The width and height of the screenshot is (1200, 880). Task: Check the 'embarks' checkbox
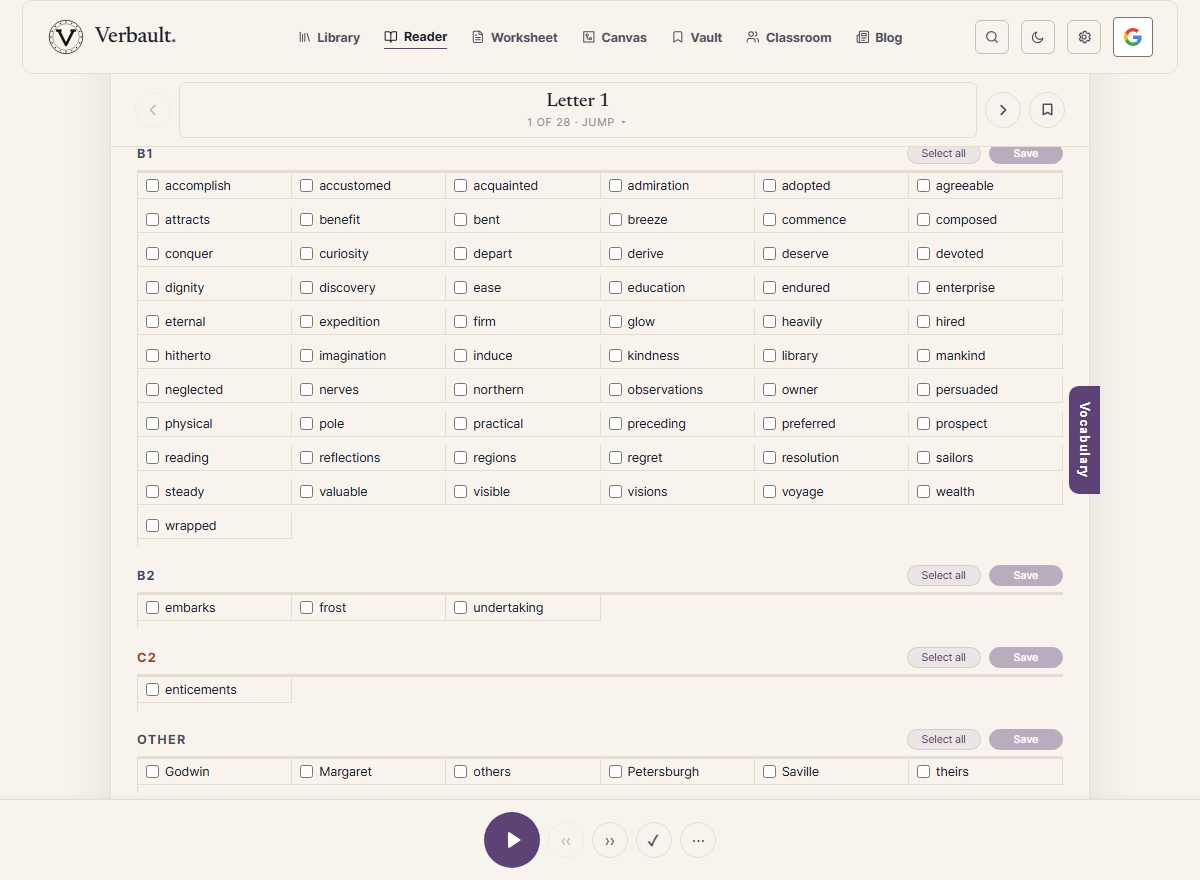(x=153, y=607)
